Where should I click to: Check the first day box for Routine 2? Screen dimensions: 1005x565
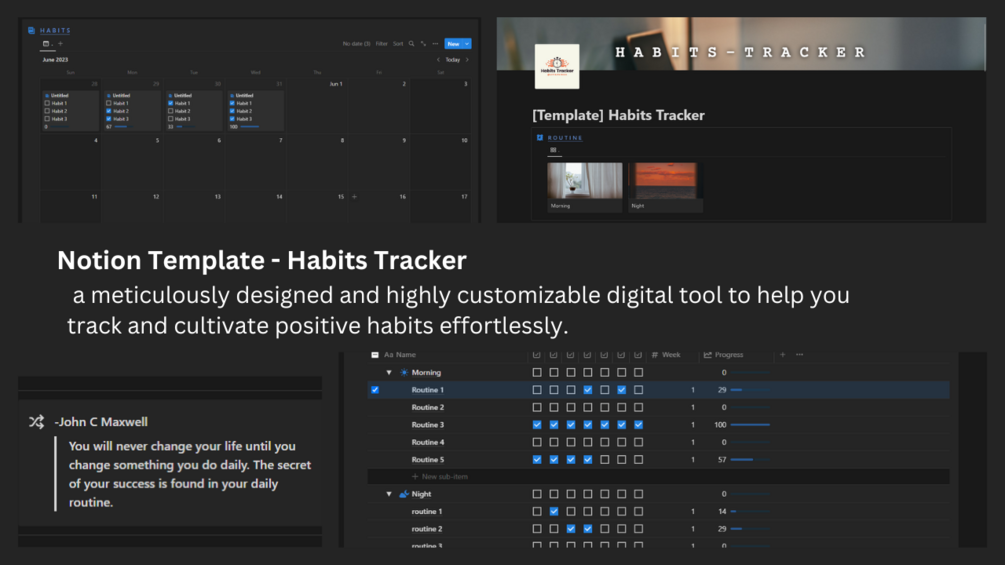537,407
